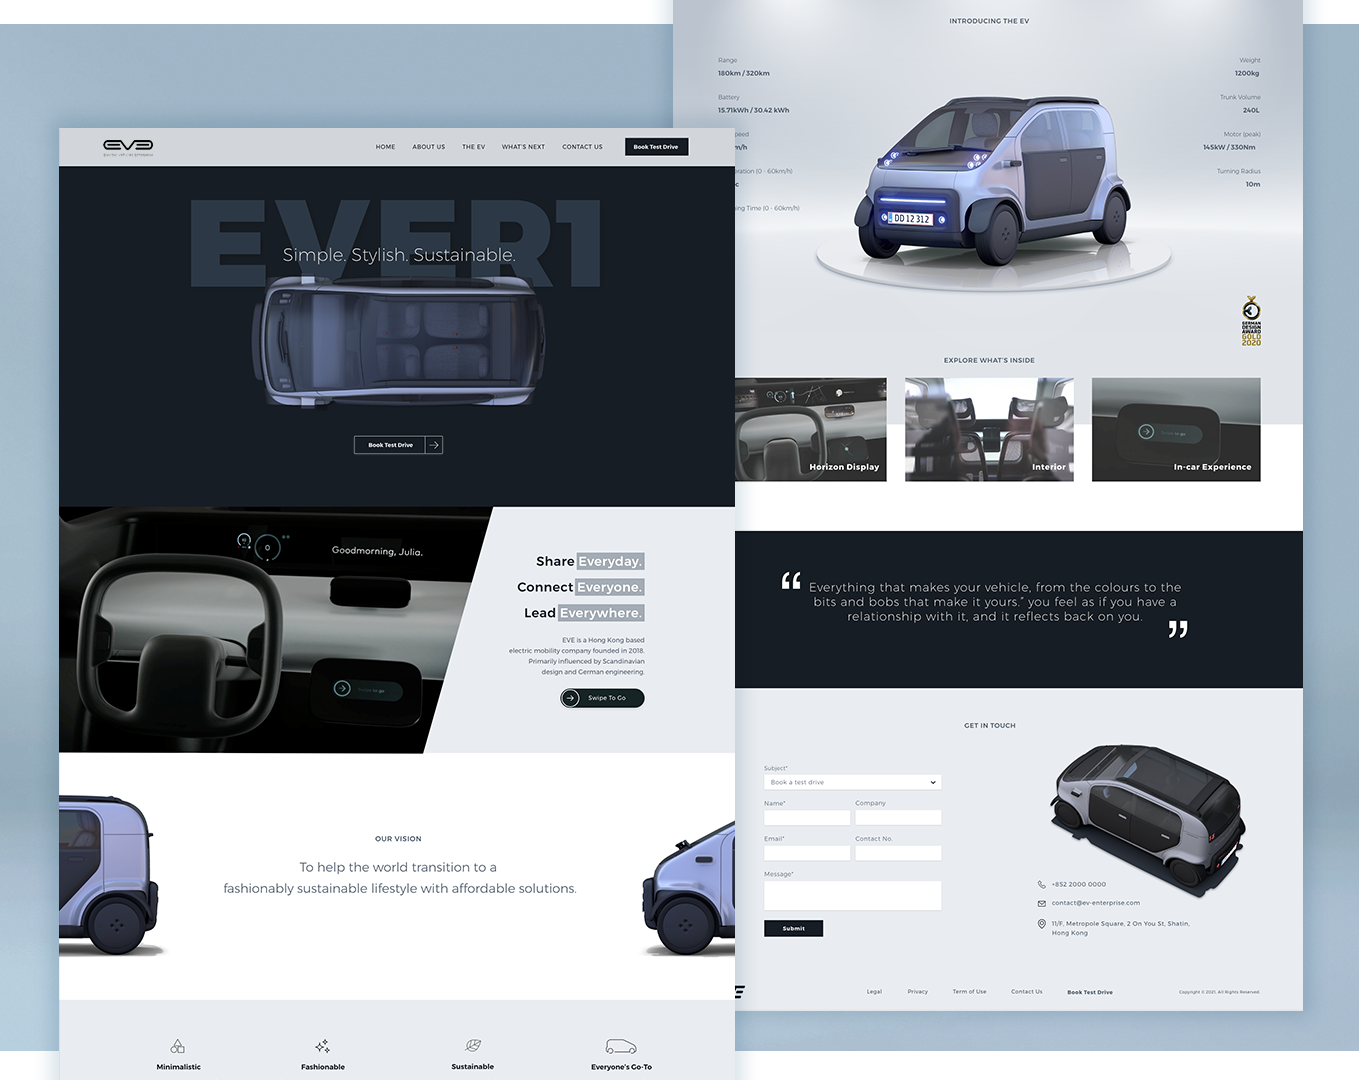The image size is (1359, 1080).
Task: Navigate to CONTACT US in header
Action: coord(582,147)
